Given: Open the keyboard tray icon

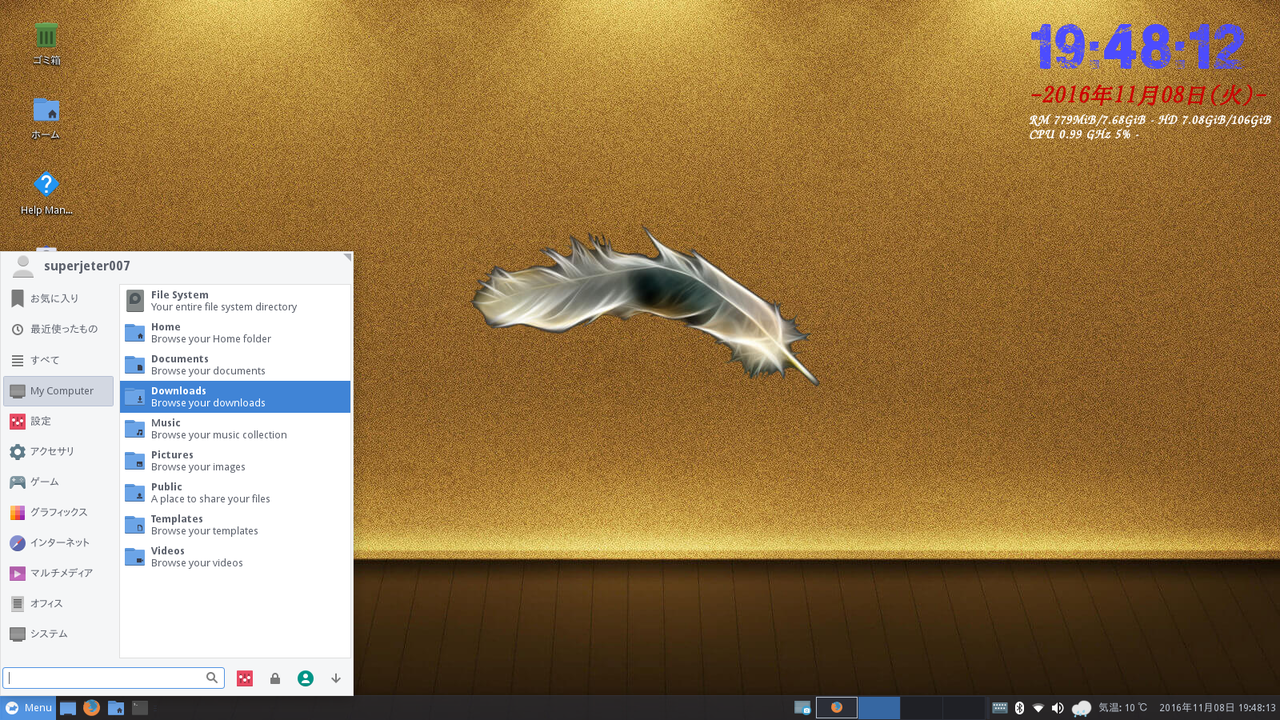Looking at the screenshot, I should [x=1000, y=708].
